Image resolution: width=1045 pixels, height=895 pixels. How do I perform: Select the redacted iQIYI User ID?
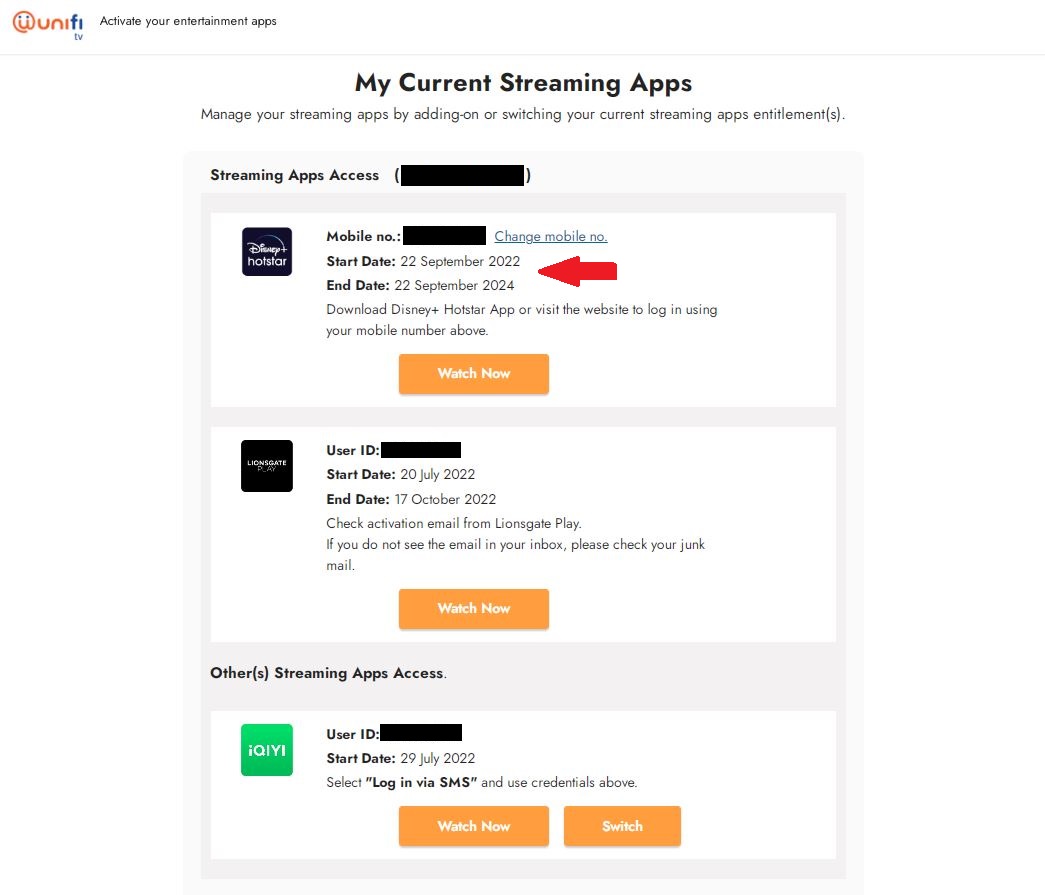[421, 734]
